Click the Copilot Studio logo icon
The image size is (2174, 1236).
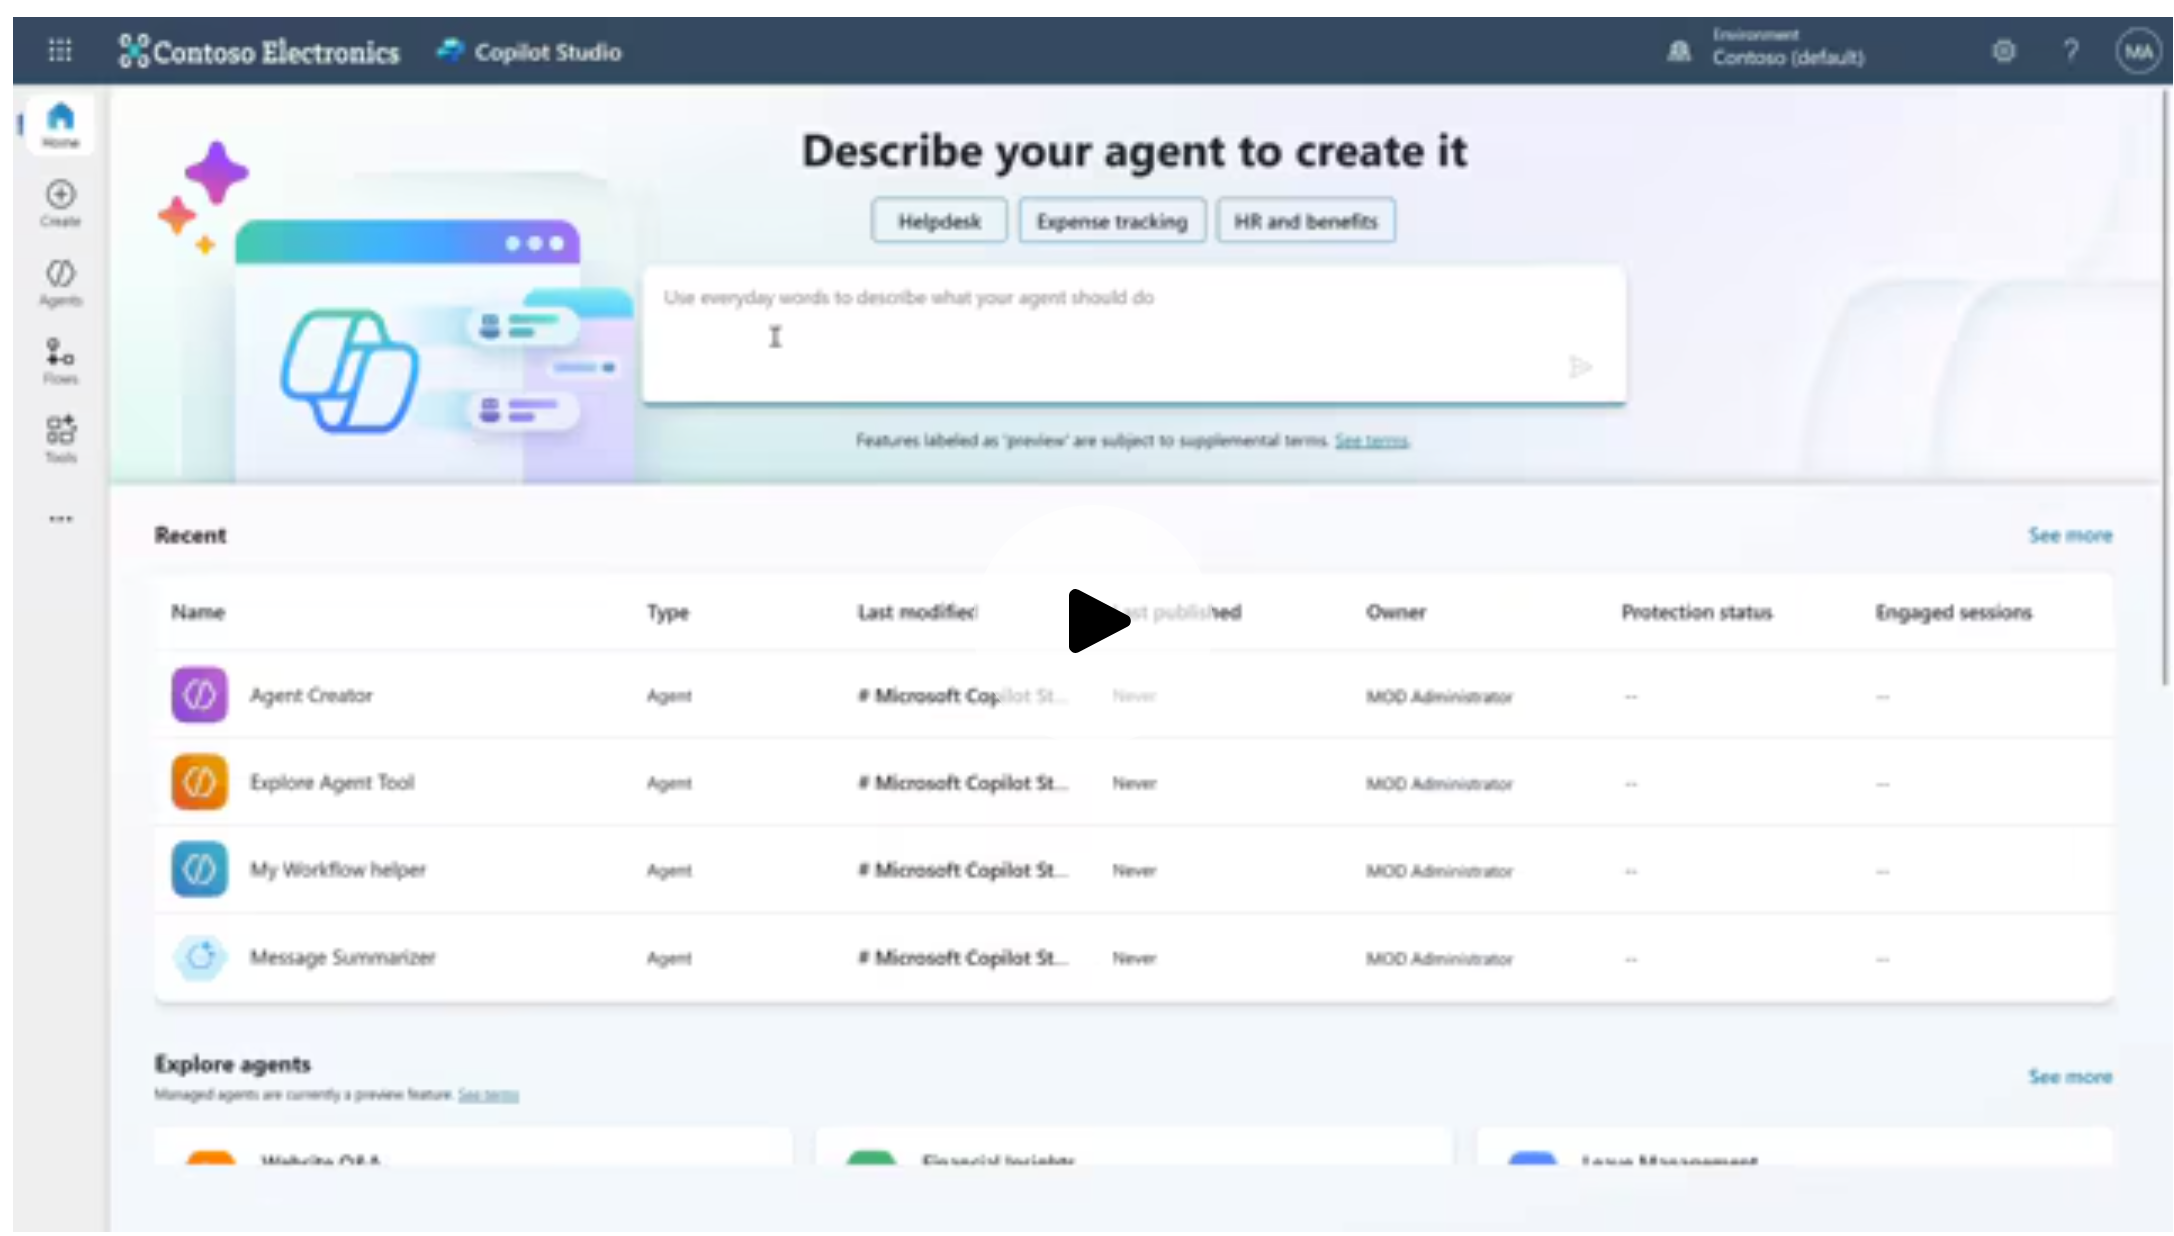(451, 50)
